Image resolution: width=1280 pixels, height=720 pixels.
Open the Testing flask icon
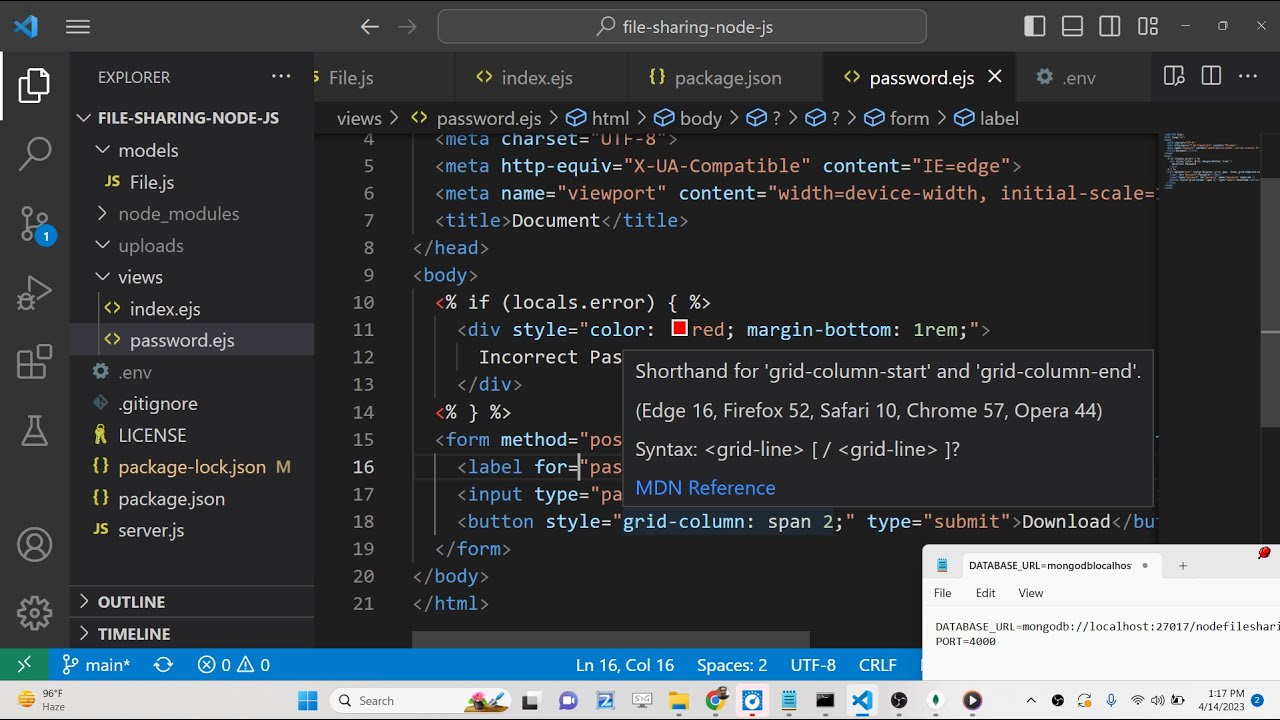click(34, 431)
